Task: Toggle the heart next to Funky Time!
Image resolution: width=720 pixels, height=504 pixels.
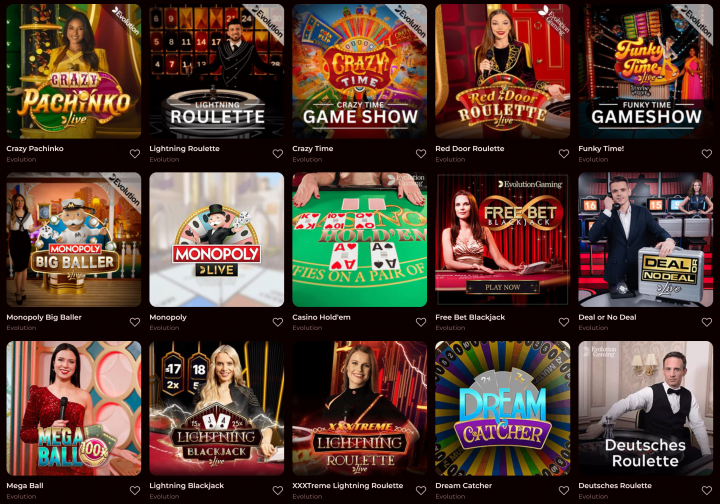Action: 707,154
